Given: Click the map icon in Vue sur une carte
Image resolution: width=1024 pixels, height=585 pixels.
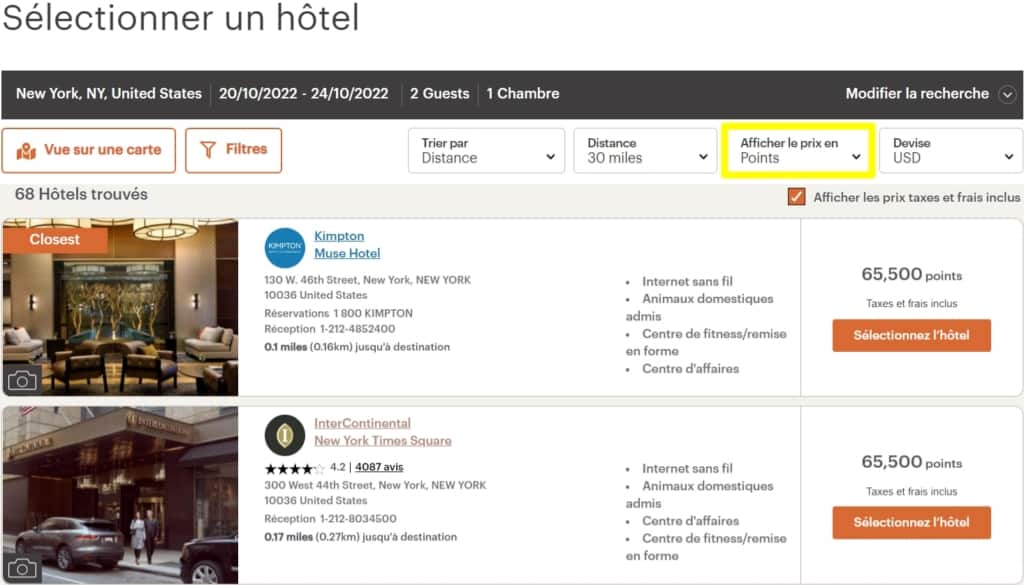Looking at the screenshot, I should coord(26,150).
